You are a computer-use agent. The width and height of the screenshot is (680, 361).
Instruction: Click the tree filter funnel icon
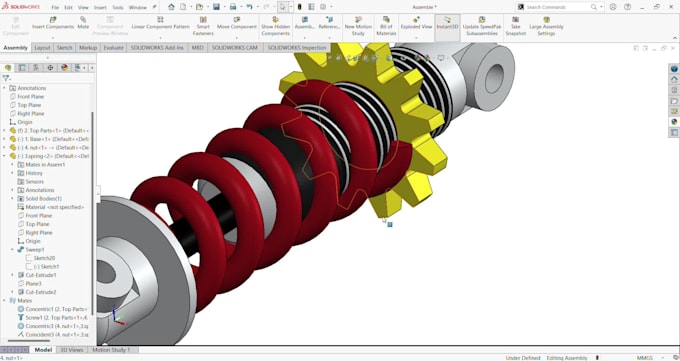[x=6, y=79]
